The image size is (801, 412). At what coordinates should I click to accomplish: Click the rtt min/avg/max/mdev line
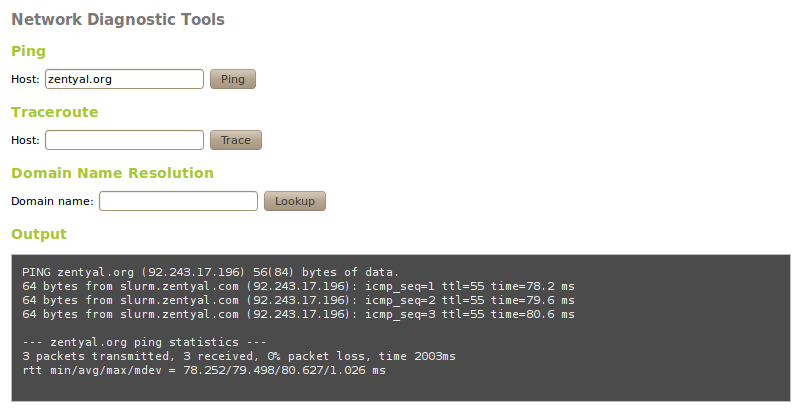pyautogui.click(x=203, y=370)
